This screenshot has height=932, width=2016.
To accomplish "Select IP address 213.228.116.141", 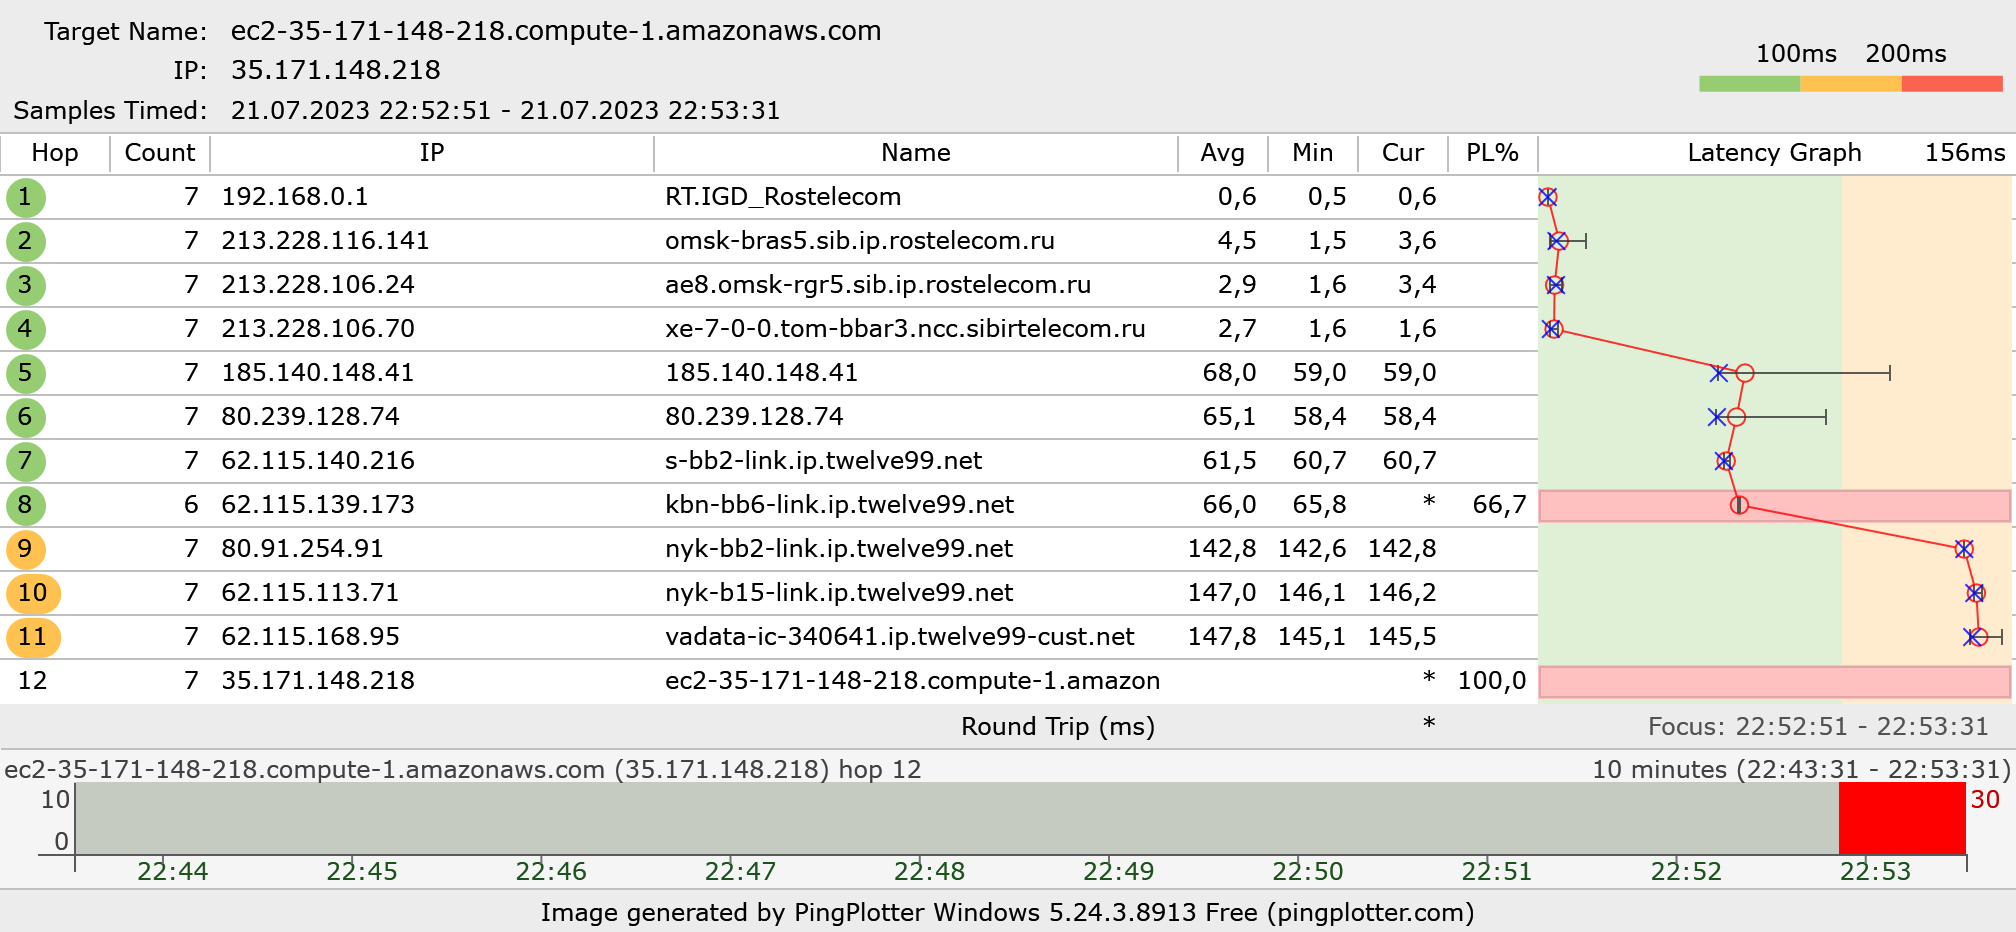I will 325,241.
